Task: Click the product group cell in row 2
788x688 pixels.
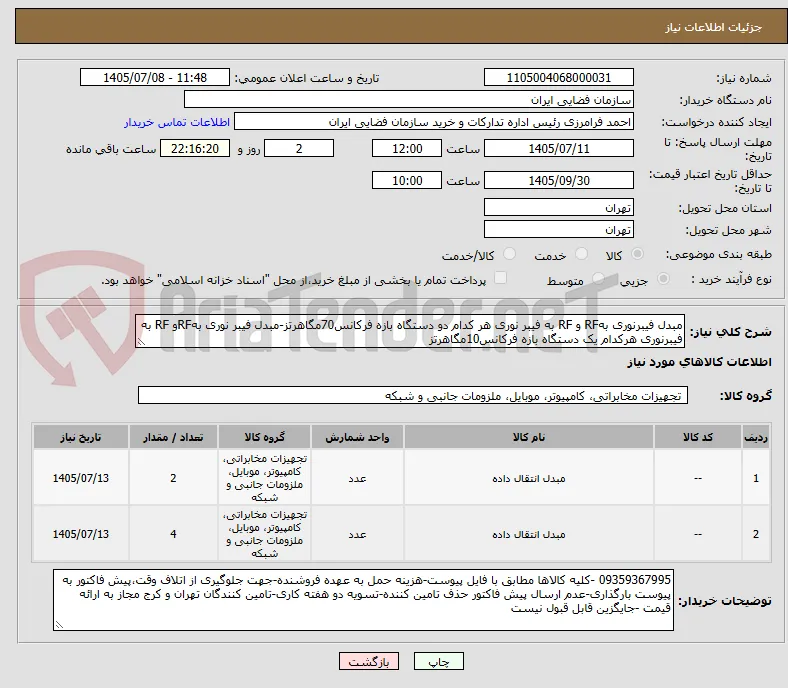Action: click(x=264, y=534)
